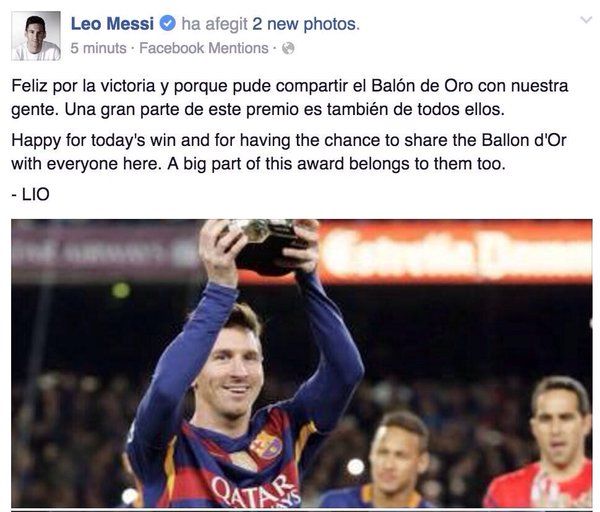The width and height of the screenshot is (600, 512).
Task: Open the post options chevron dropdown
Action: click(586, 20)
